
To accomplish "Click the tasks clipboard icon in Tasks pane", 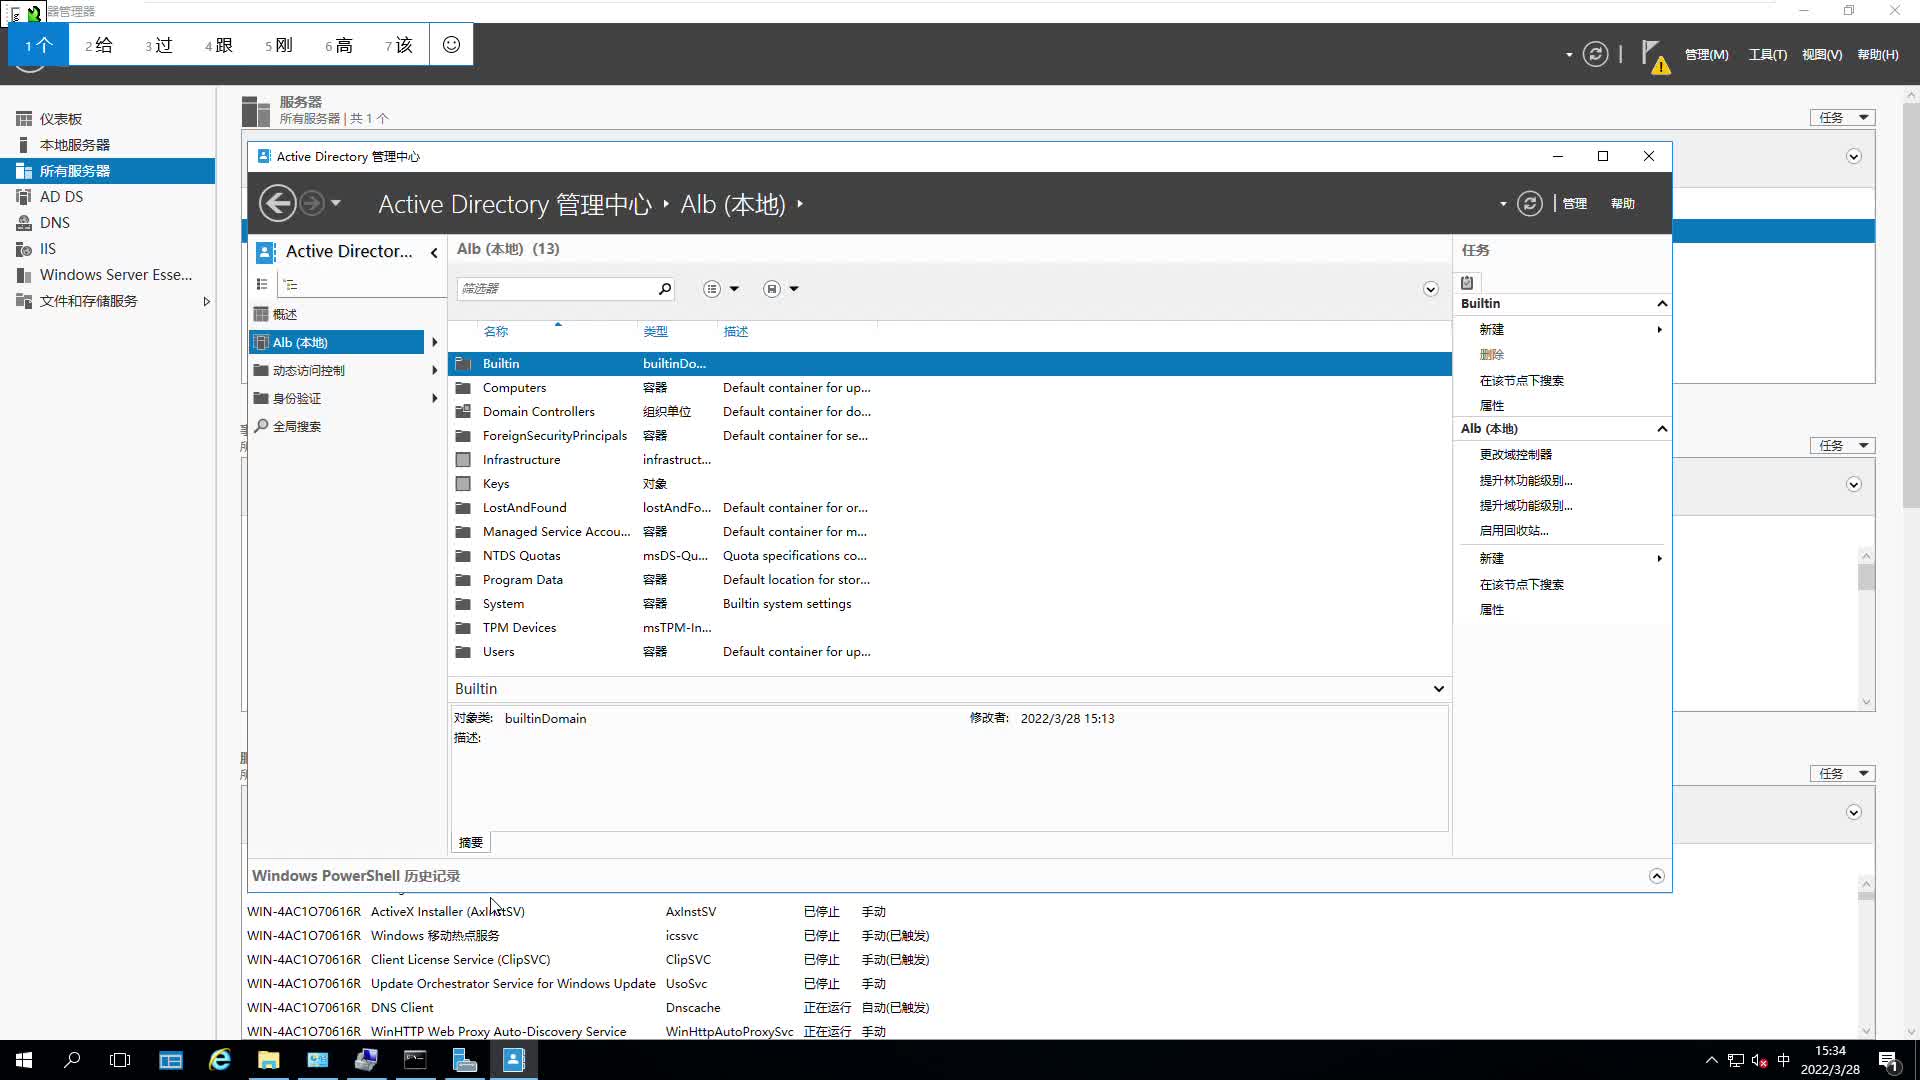I will (1467, 283).
